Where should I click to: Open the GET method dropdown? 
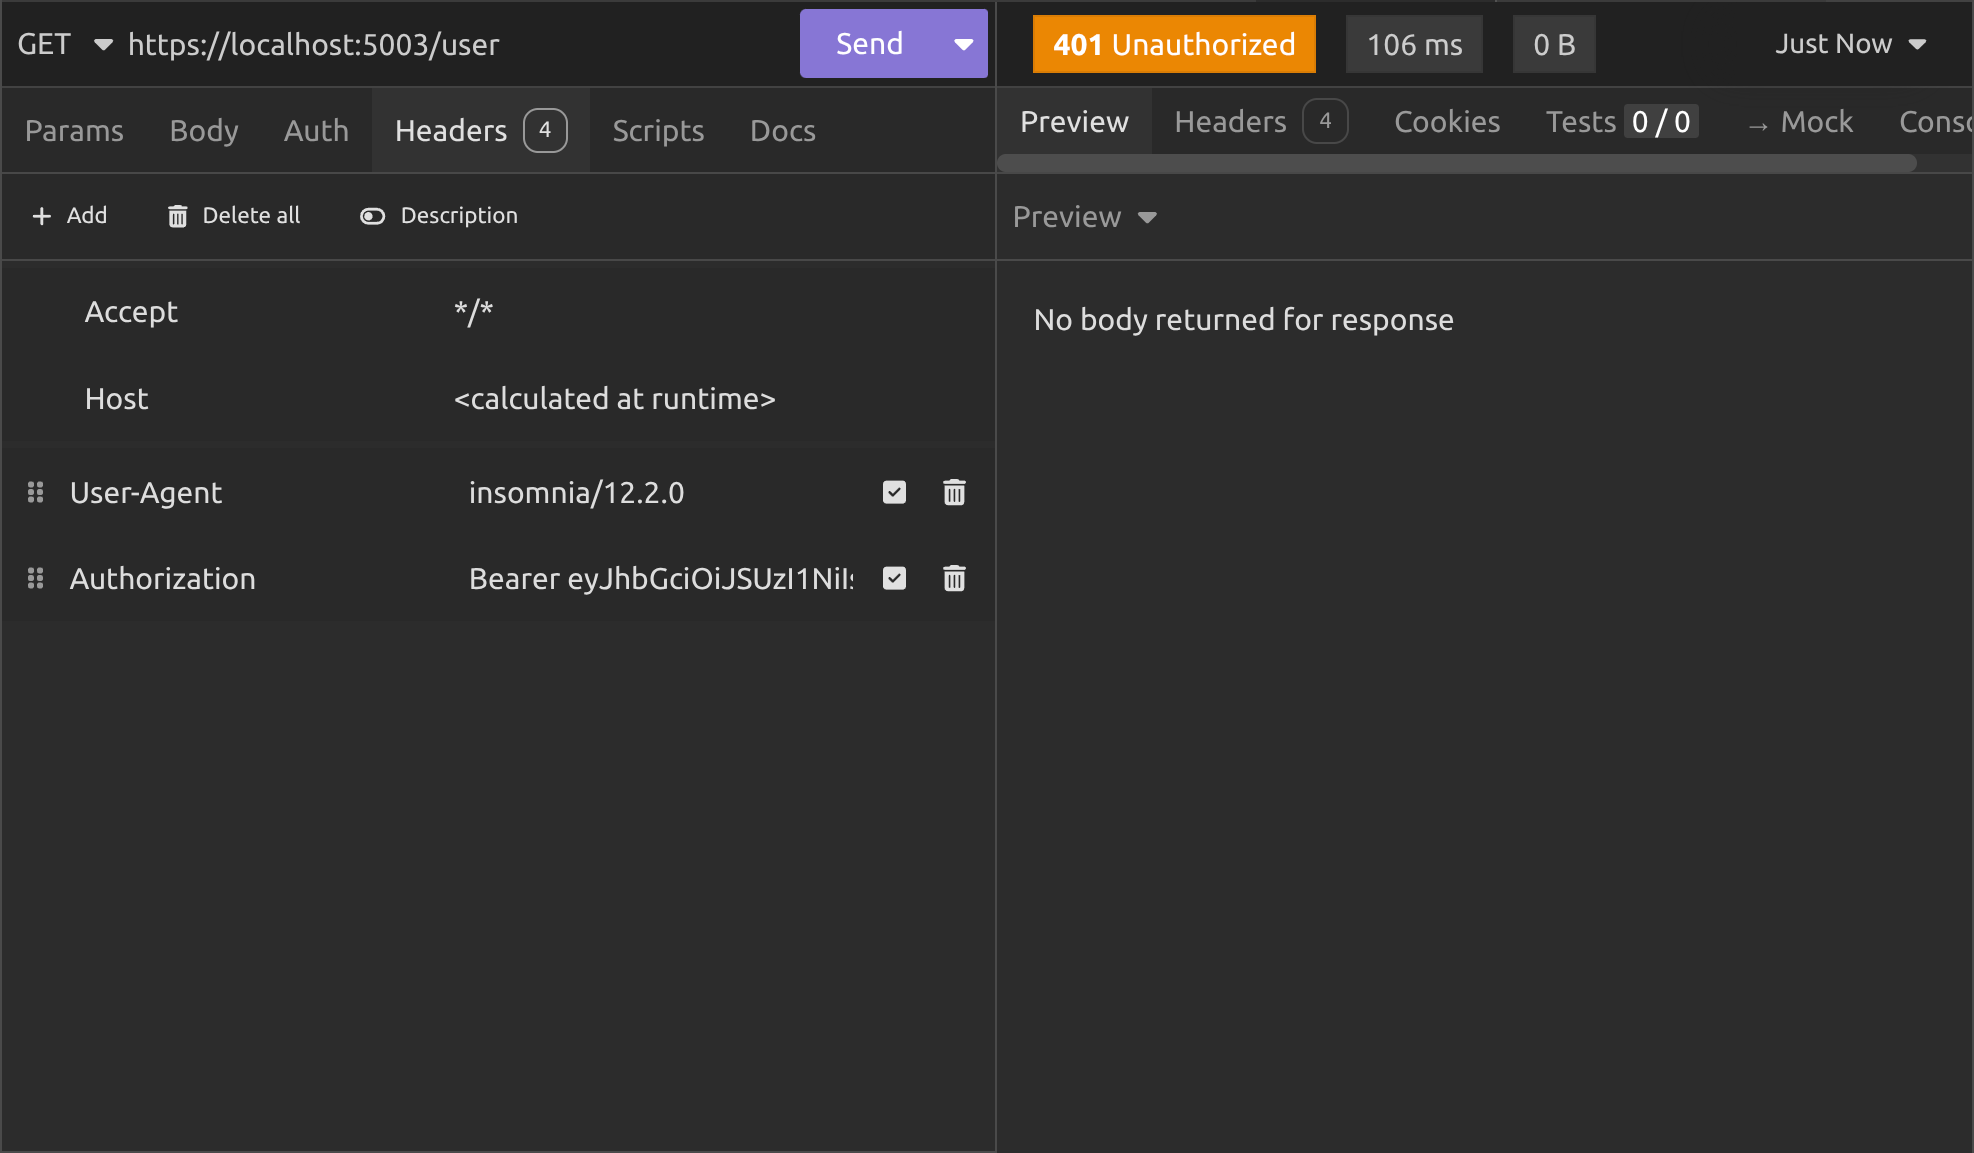coord(102,44)
